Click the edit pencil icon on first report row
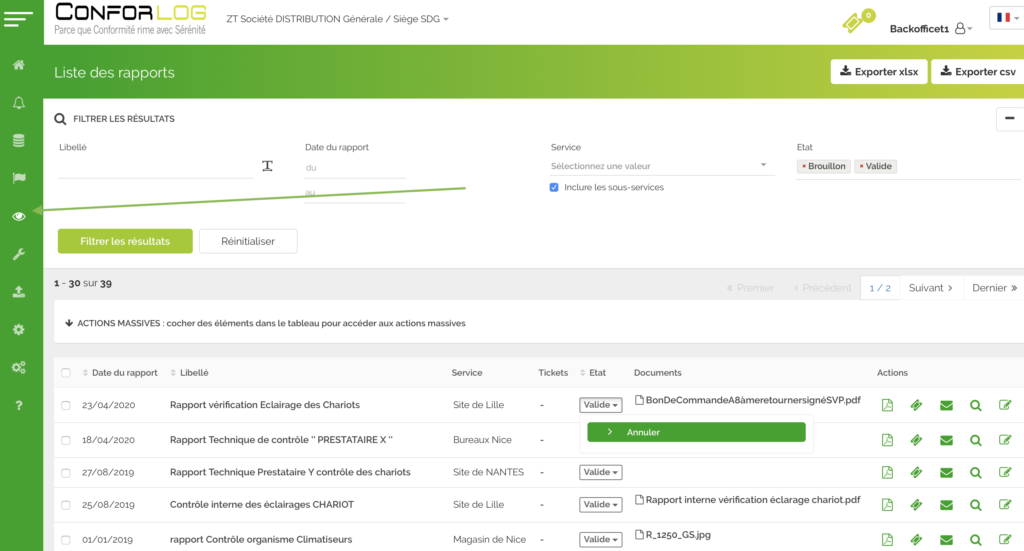Image resolution: width=1024 pixels, height=551 pixels. 1005,405
